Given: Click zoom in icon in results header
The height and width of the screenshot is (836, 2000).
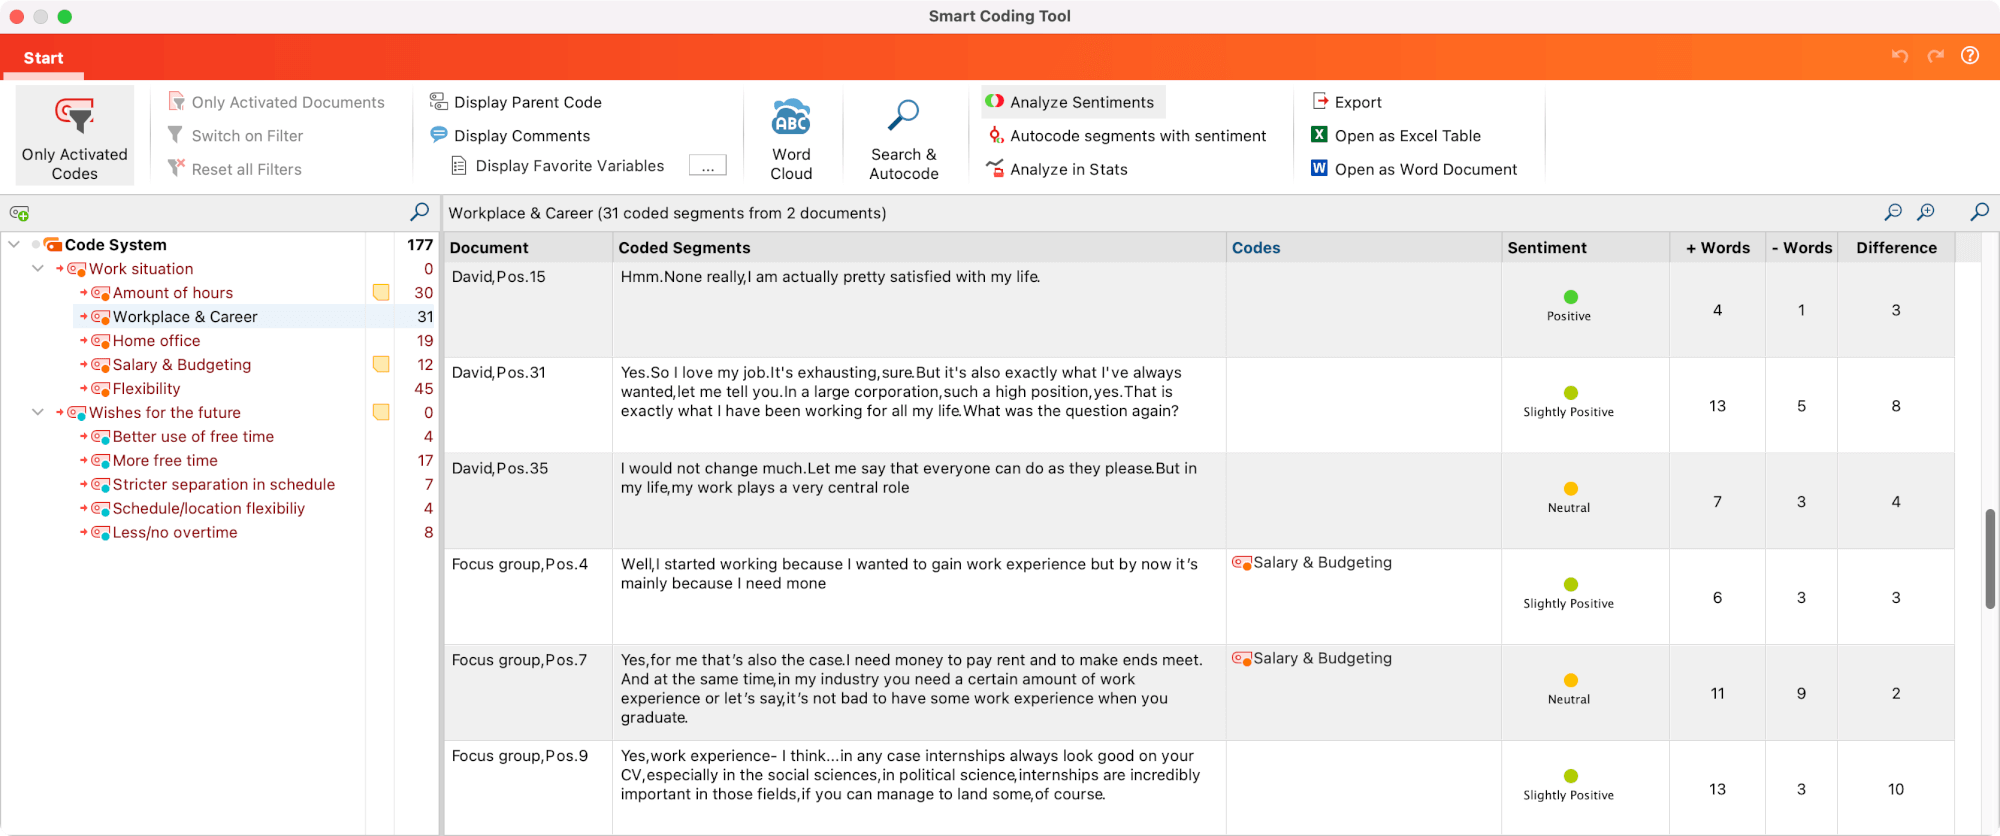Looking at the screenshot, I should [1926, 212].
